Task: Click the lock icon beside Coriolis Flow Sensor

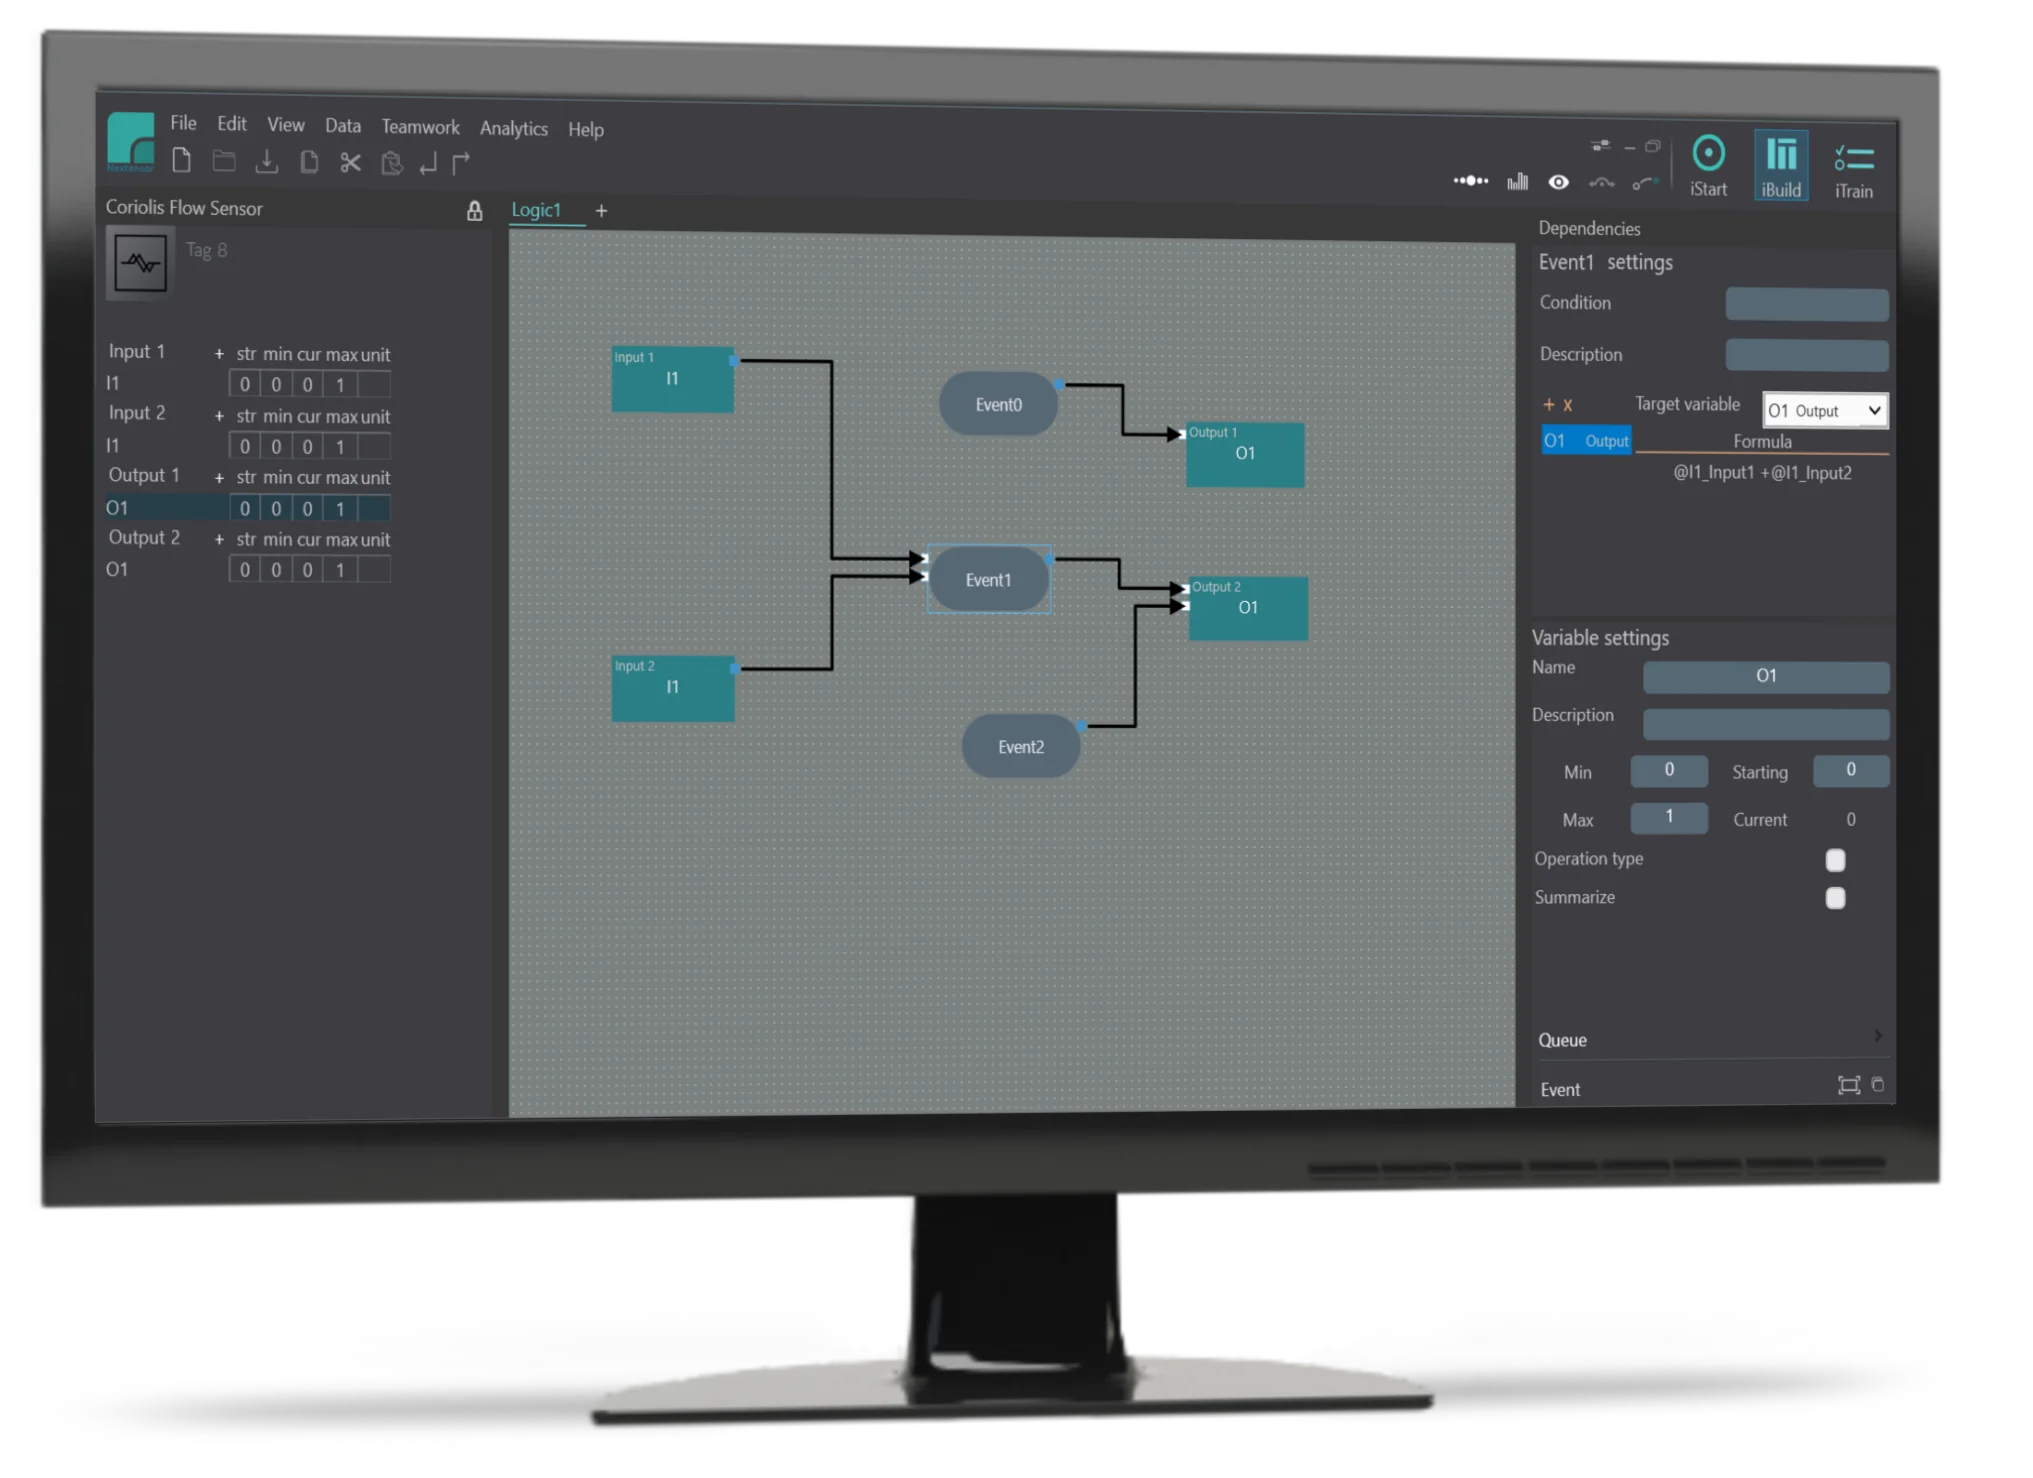Action: tap(474, 210)
